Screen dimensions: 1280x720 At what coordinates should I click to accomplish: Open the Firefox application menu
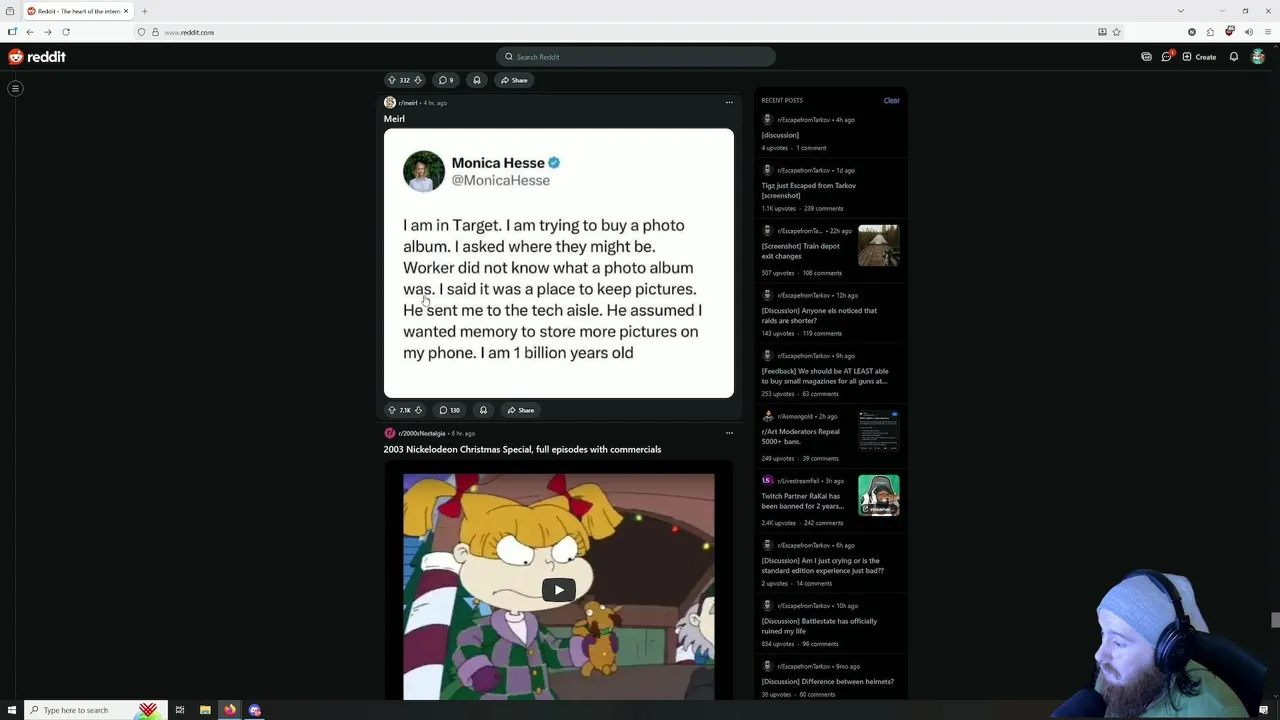(1266, 32)
